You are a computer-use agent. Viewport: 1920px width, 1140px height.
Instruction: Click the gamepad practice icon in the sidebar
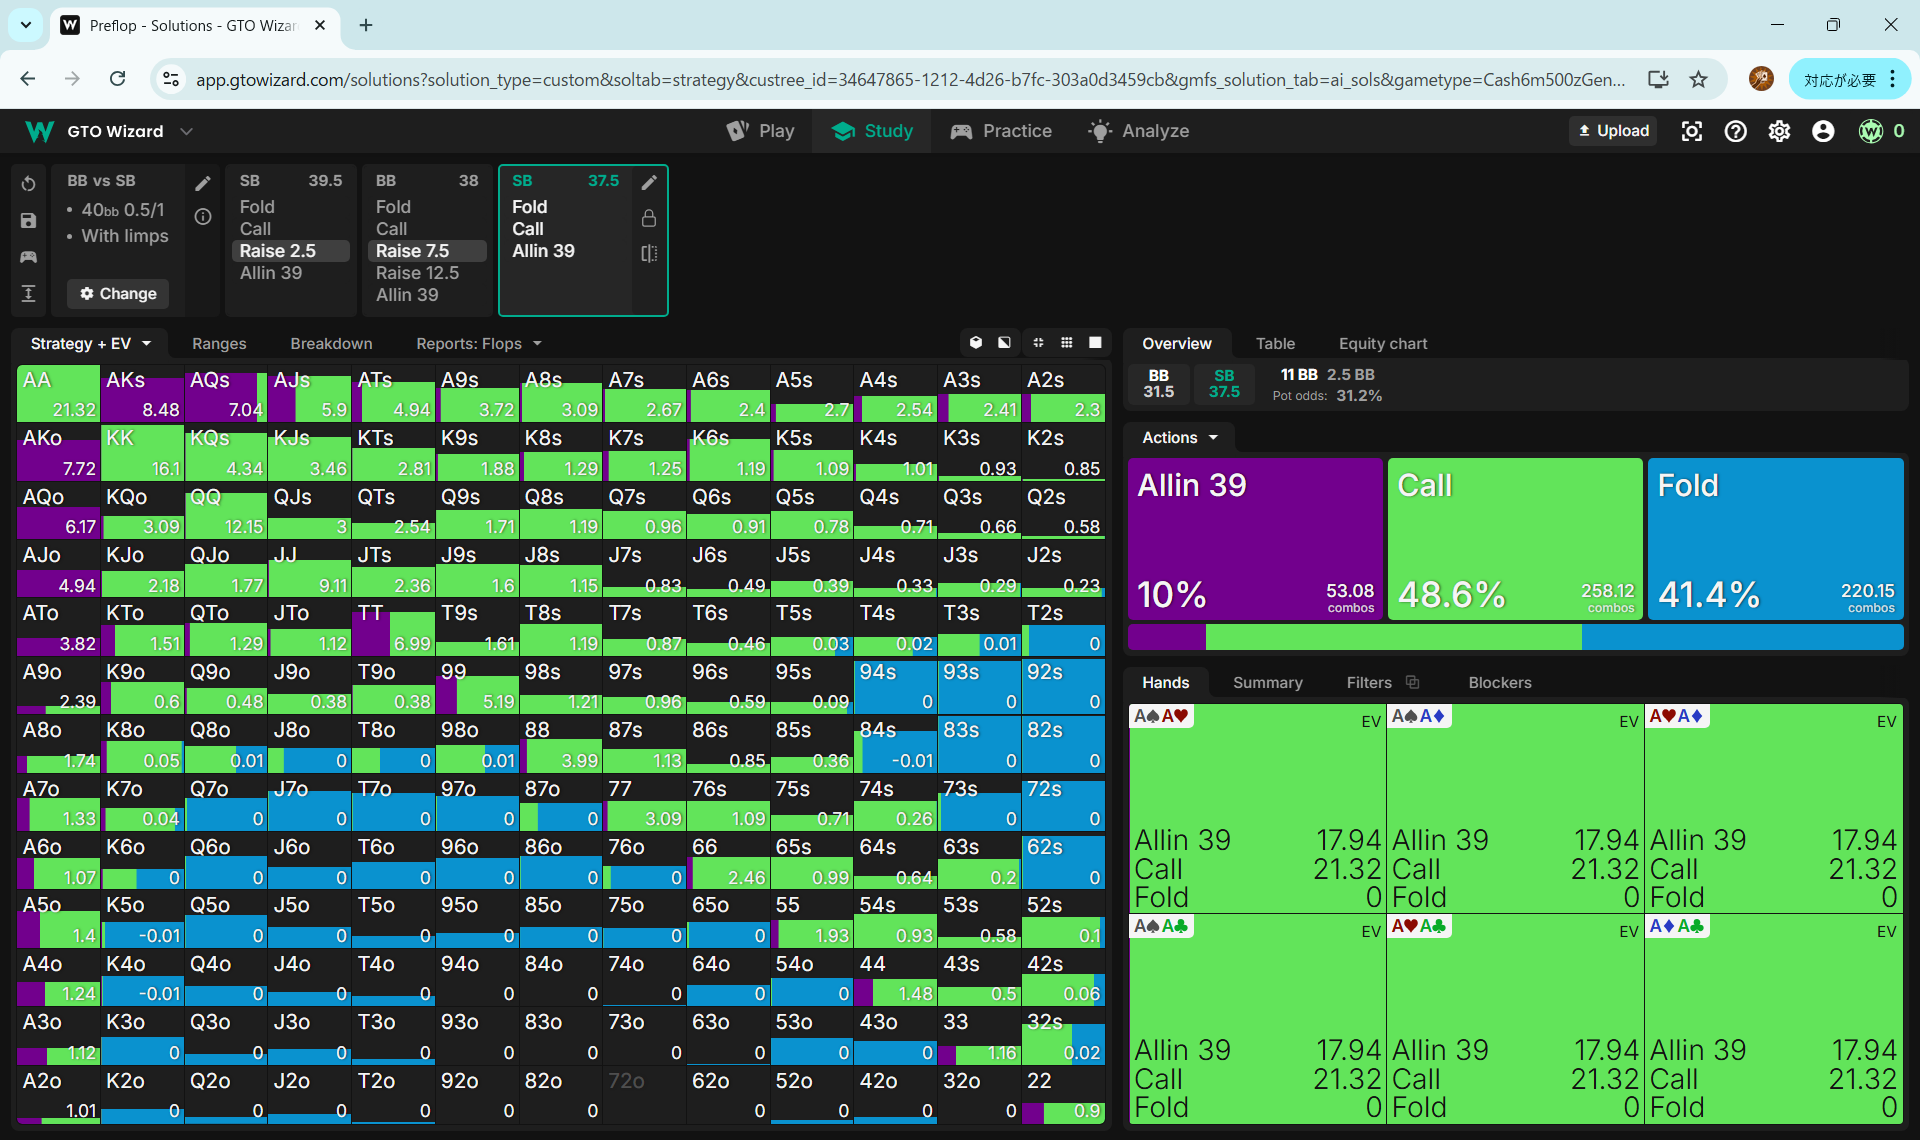pyautogui.click(x=28, y=257)
